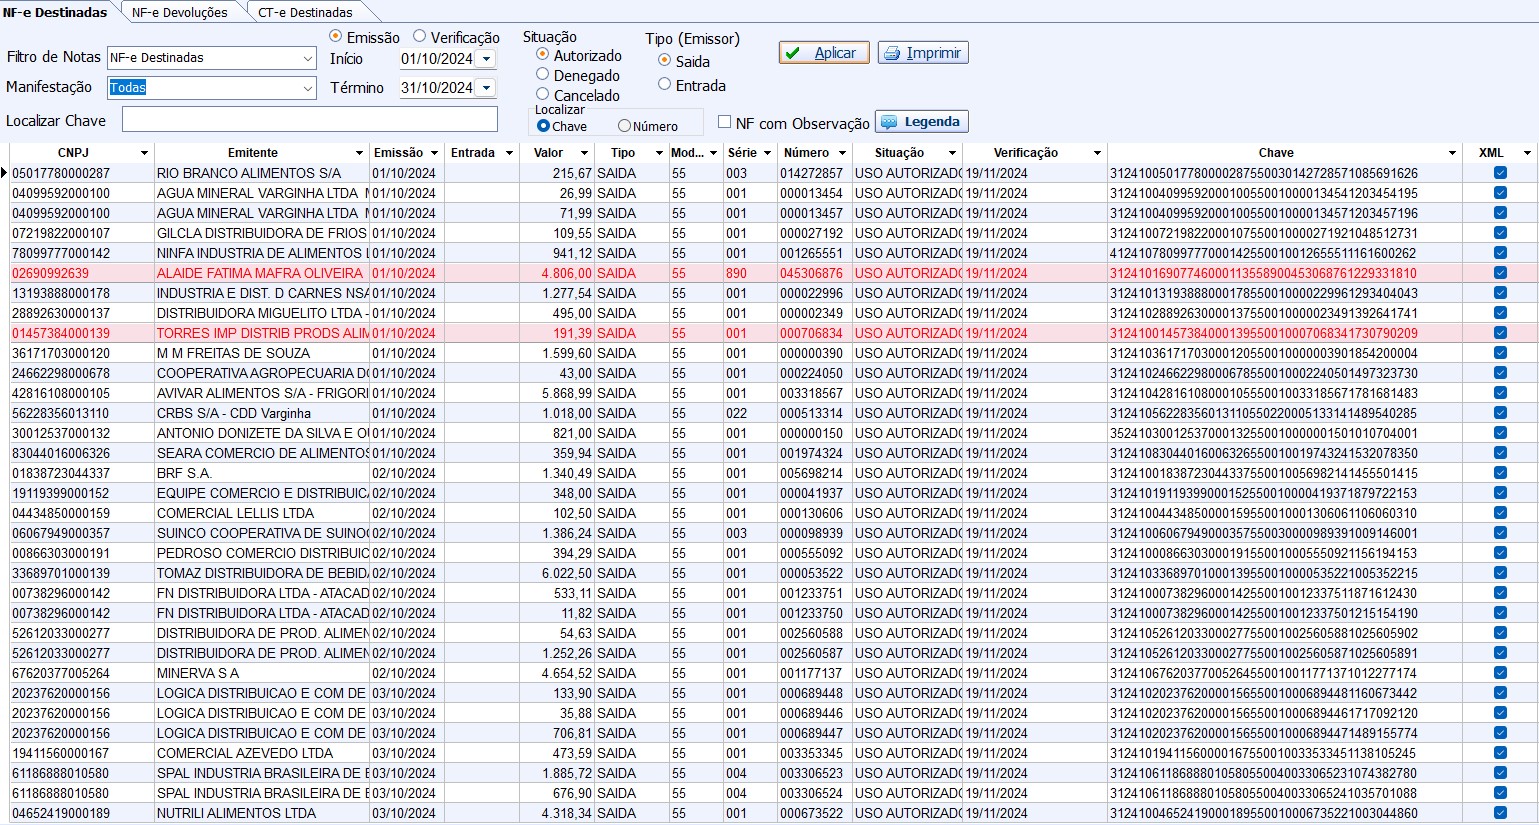Viewport: 1539px width, 825px height.
Task: Select the Cancelado situation radio button
Action: point(542,94)
